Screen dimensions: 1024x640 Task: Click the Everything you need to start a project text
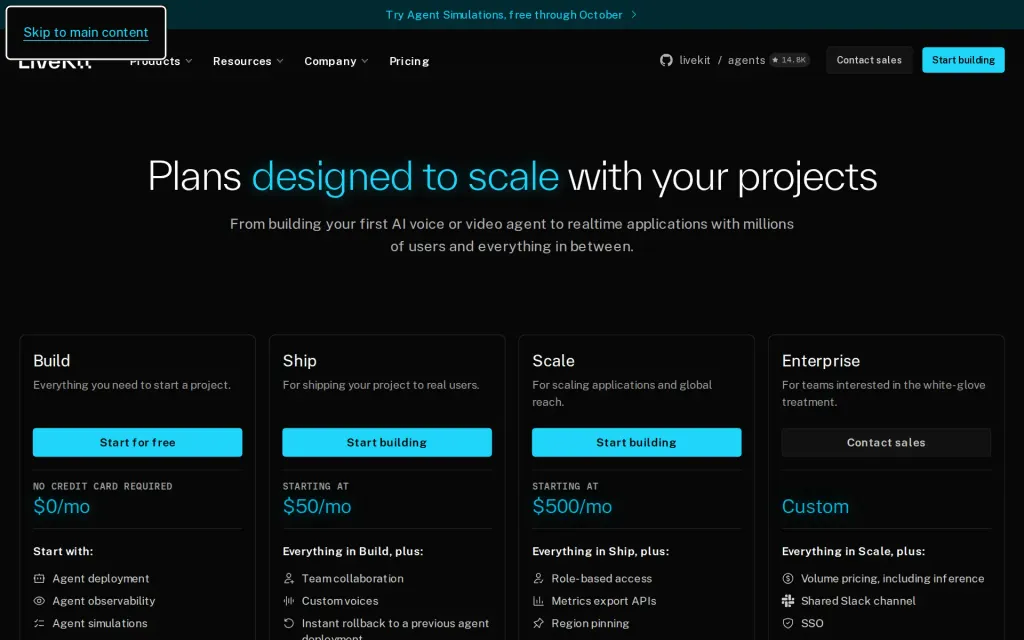(132, 385)
